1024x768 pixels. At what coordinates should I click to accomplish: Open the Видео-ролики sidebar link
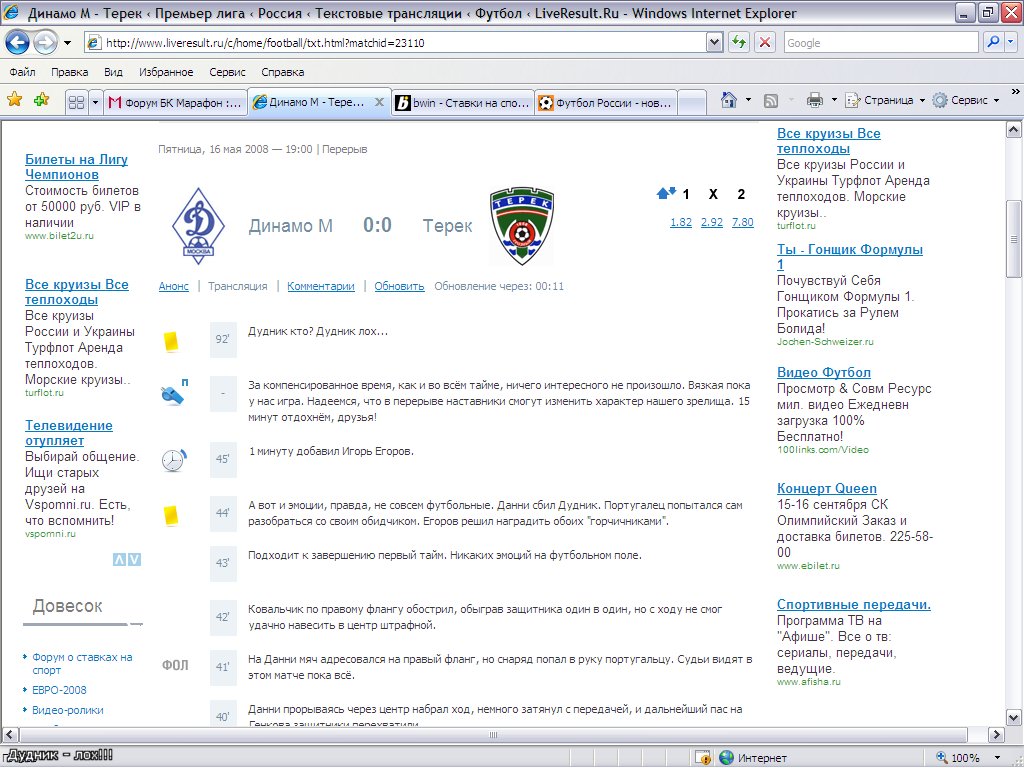tap(67, 710)
